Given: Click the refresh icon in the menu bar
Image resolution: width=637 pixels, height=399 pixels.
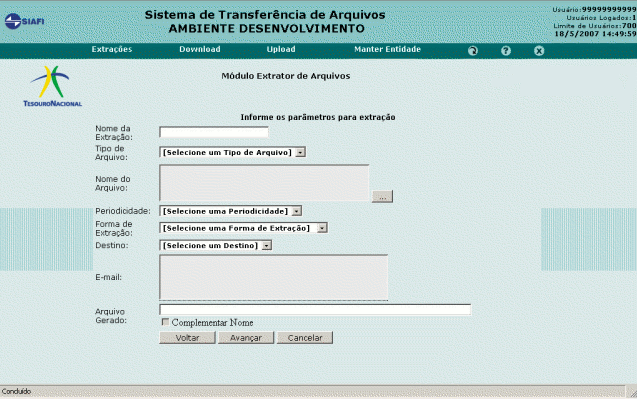Looking at the screenshot, I should [x=473, y=51].
